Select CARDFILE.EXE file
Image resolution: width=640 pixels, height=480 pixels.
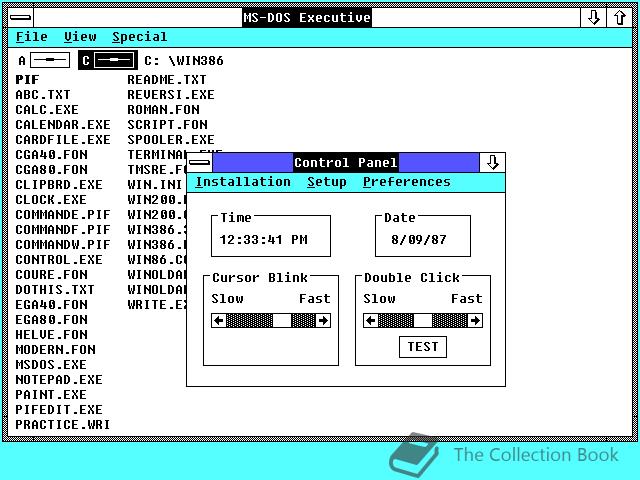[x=63, y=140]
